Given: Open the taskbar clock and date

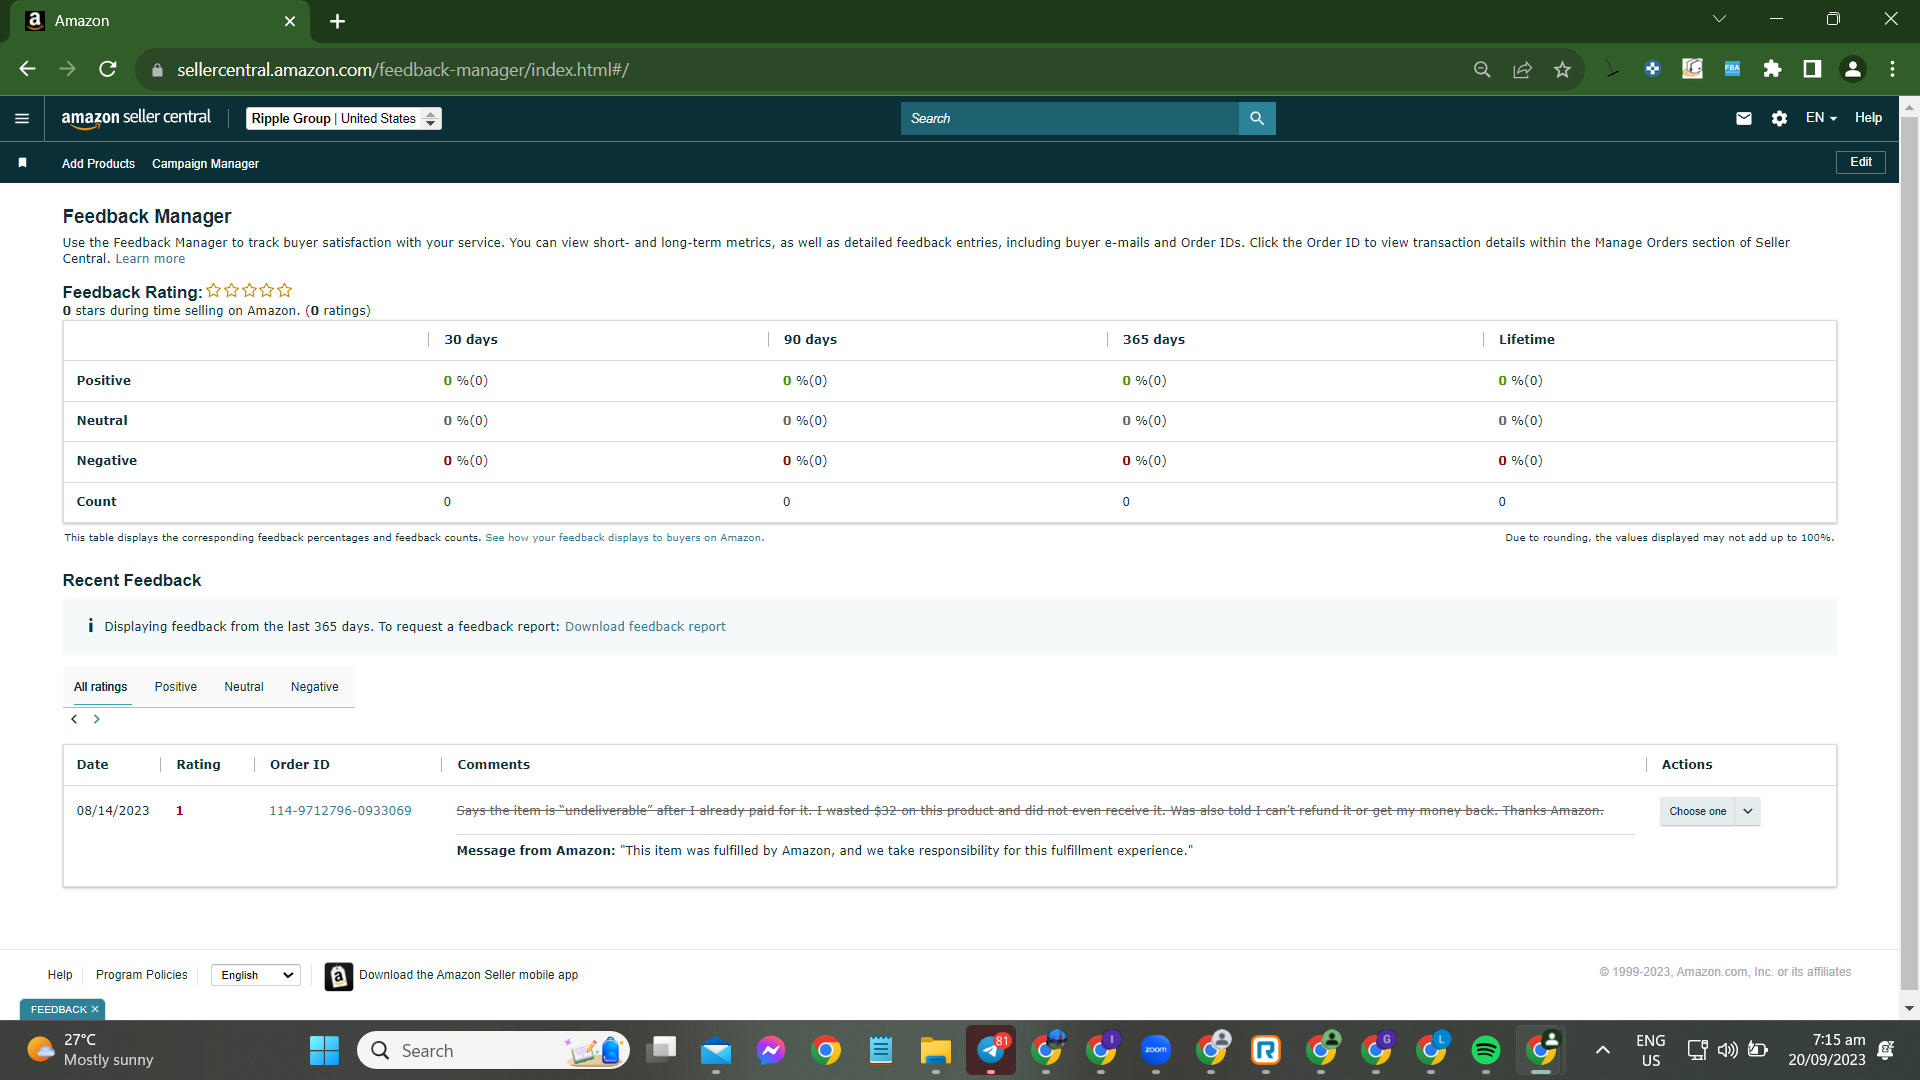Looking at the screenshot, I should pos(1827,1050).
